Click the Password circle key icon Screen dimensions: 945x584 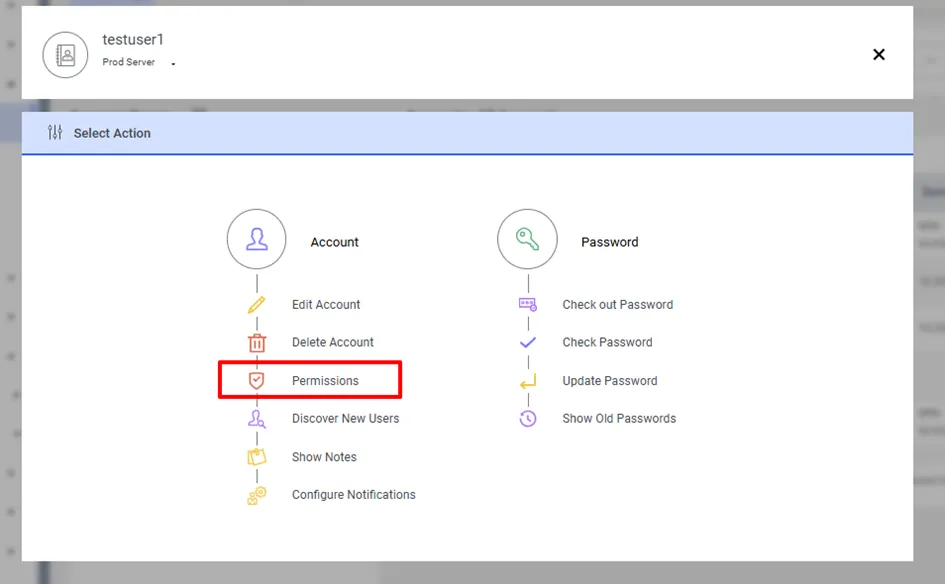click(x=527, y=239)
